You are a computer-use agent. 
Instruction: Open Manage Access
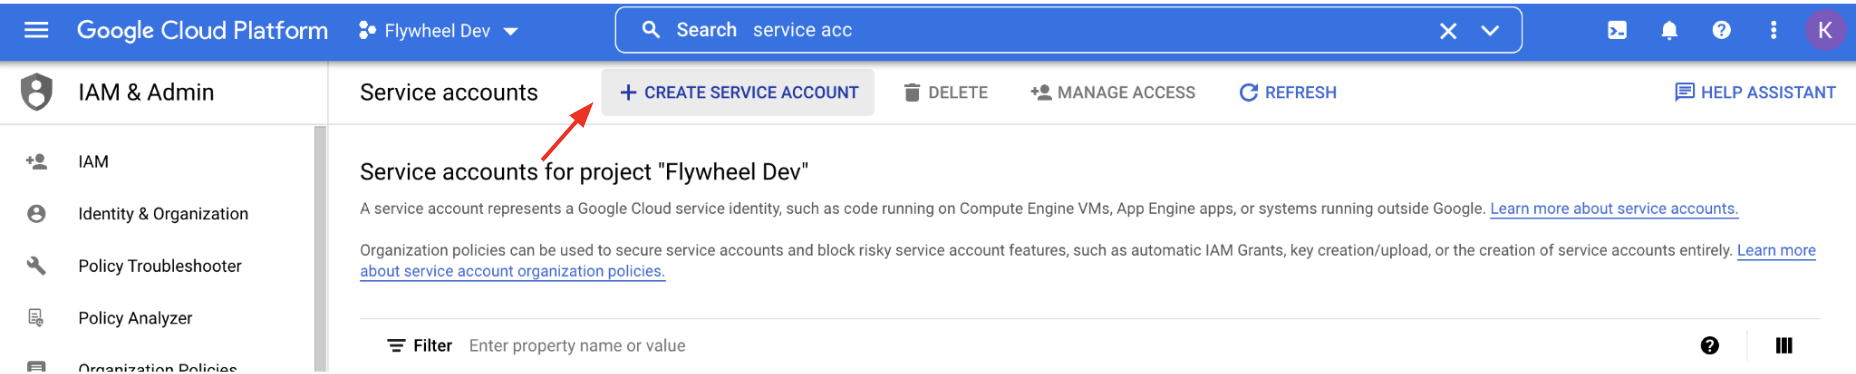pyautogui.click(x=1113, y=92)
